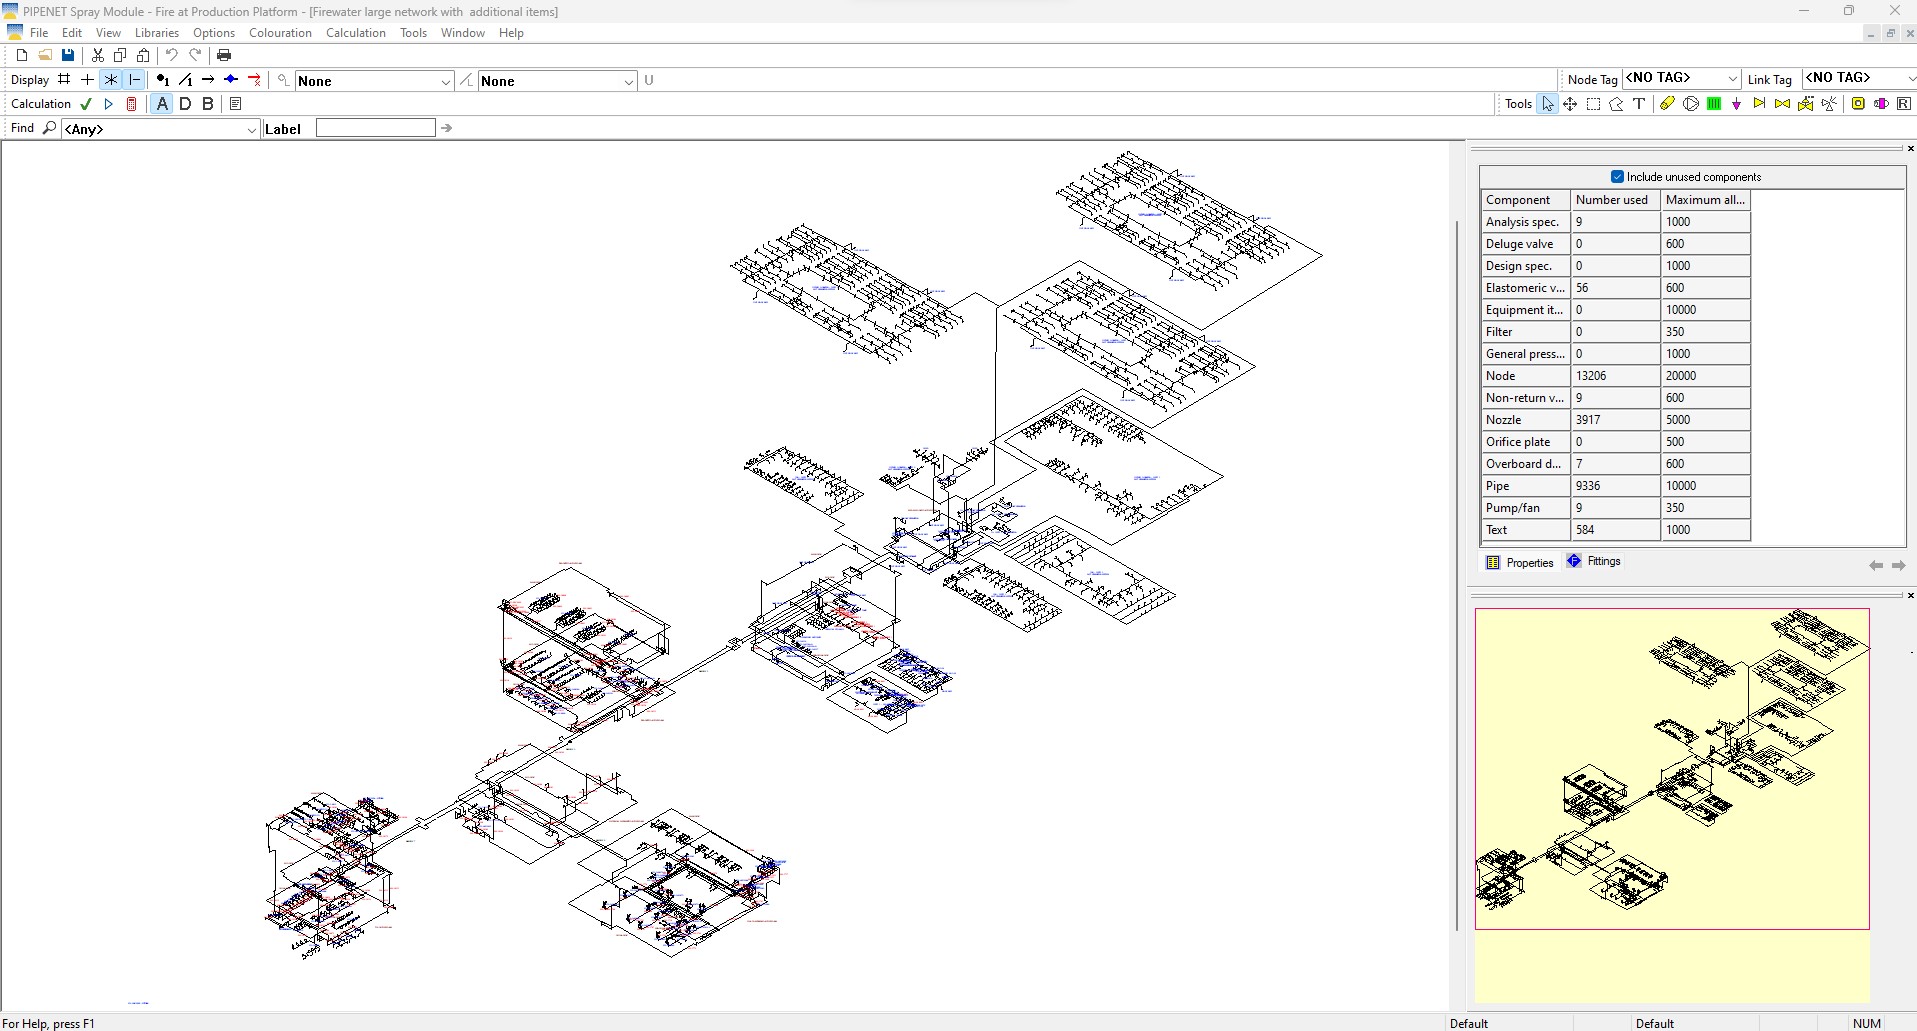Viewport: 1917px width, 1031px height.
Task: Toggle the A calculation mode
Action: (162, 104)
